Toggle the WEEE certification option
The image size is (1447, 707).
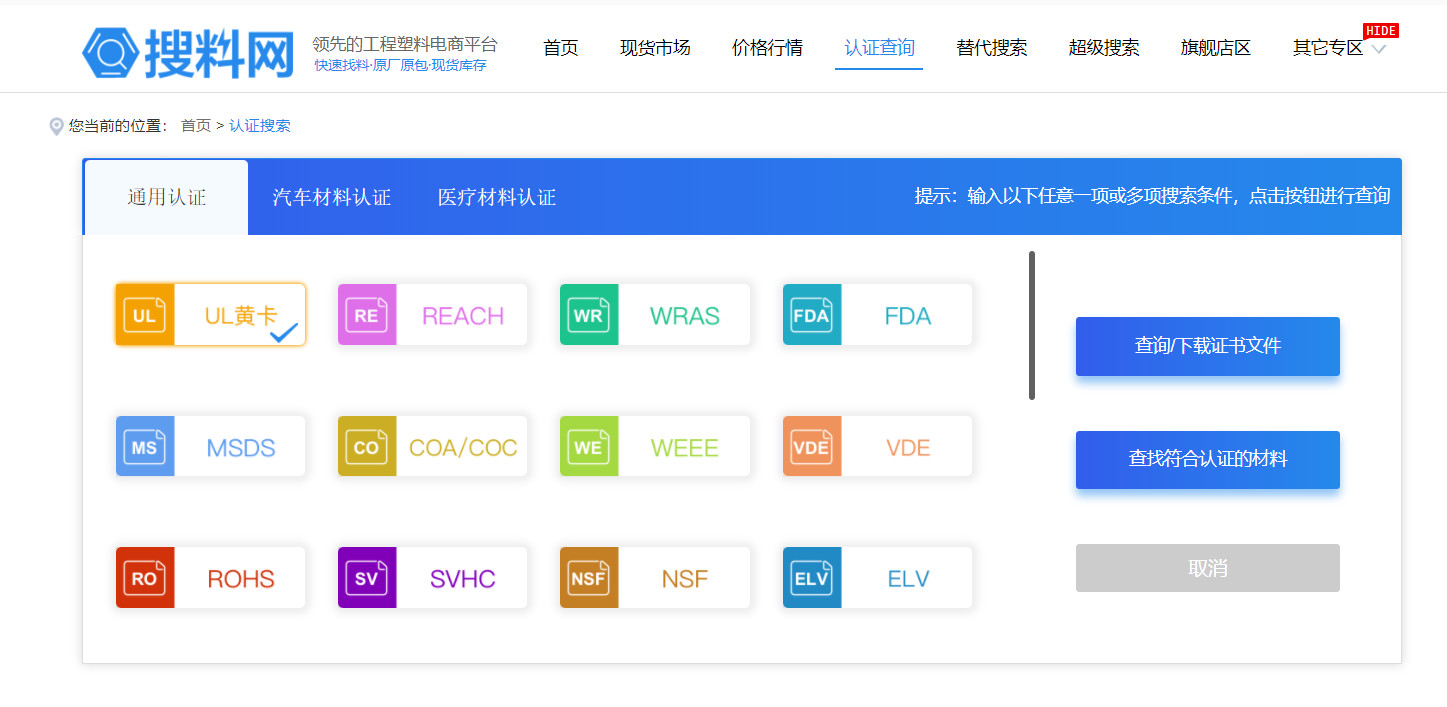click(684, 447)
